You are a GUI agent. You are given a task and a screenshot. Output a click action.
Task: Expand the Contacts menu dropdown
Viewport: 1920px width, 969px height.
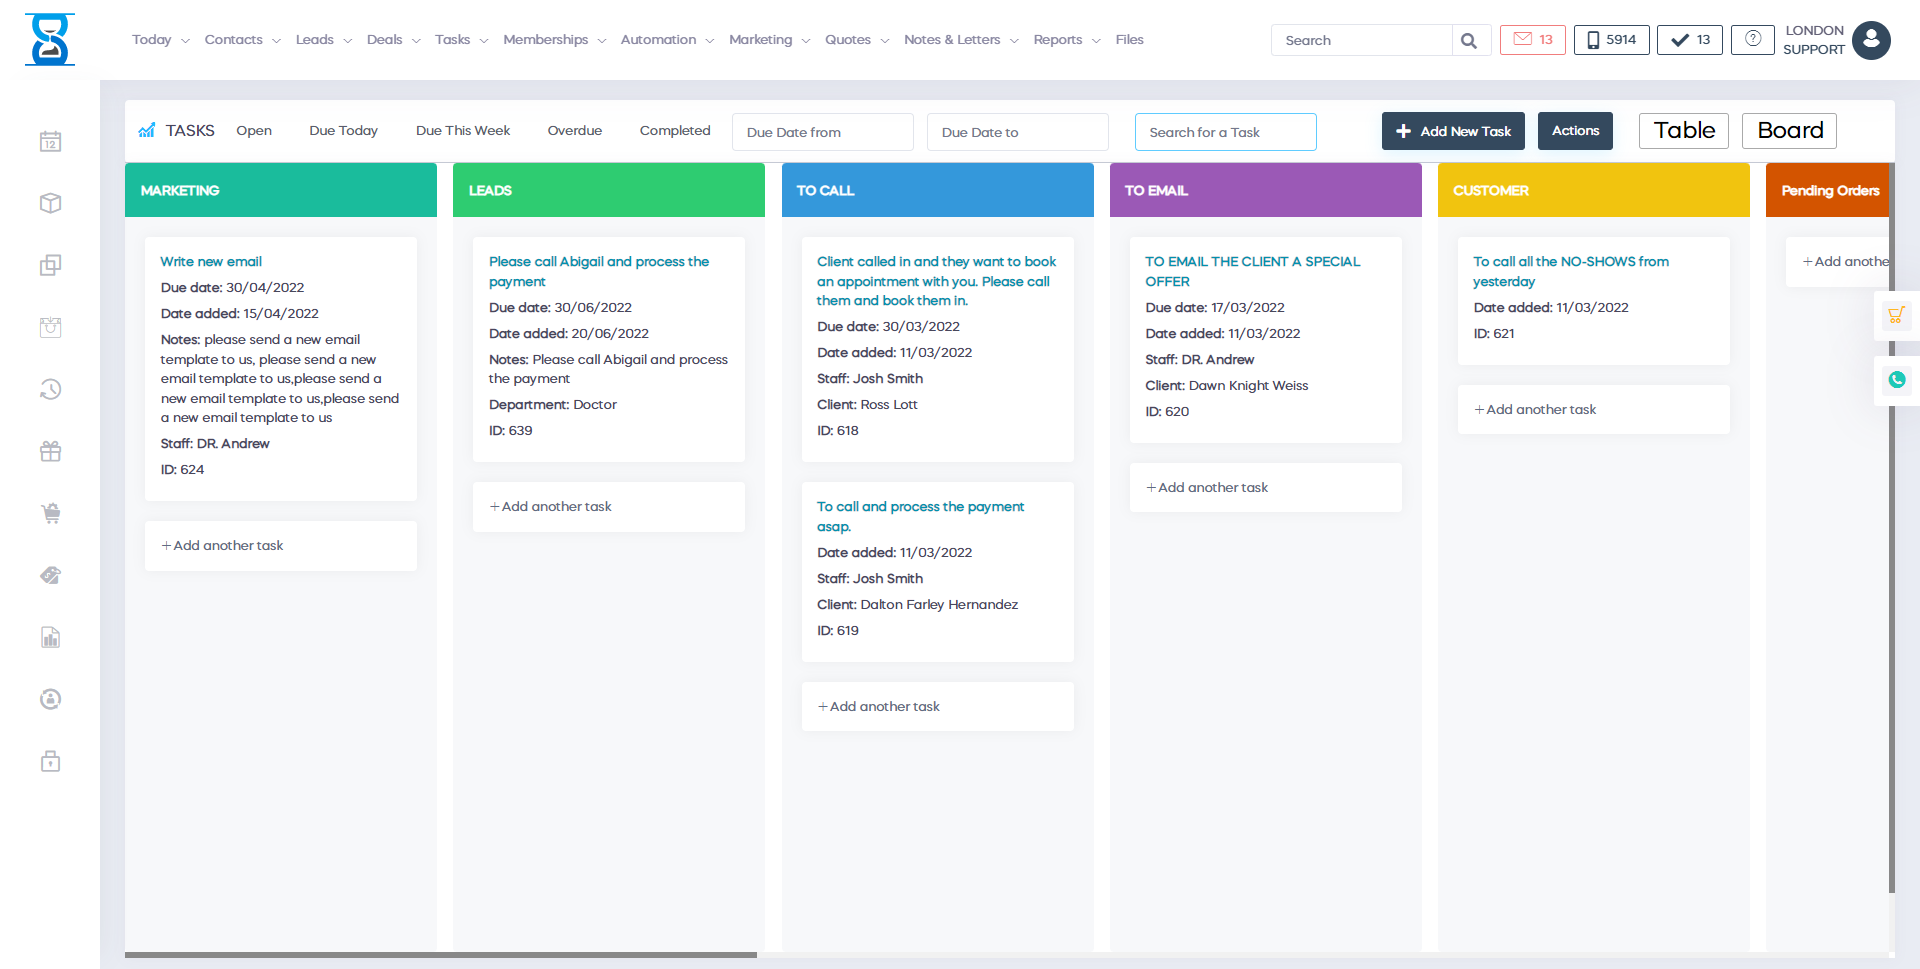click(x=242, y=40)
